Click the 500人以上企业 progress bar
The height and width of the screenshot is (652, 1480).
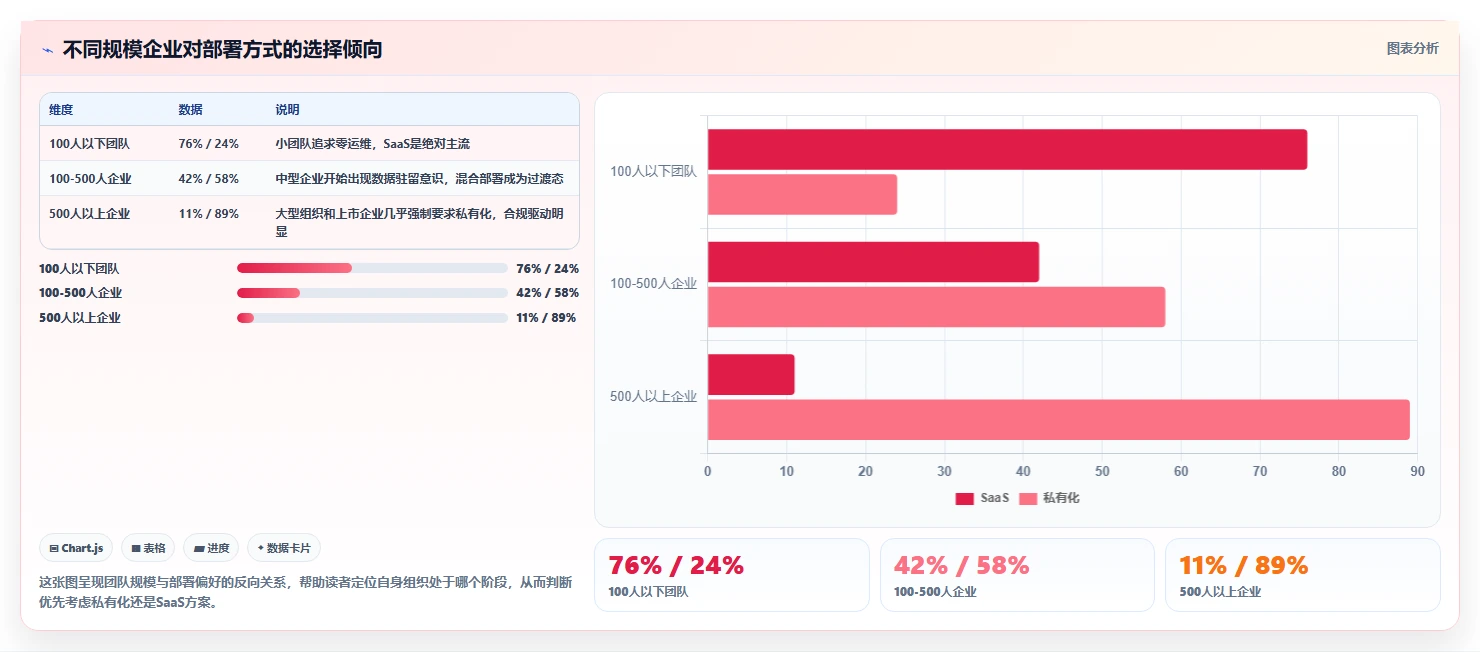pyautogui.click(x=372, y=318)
